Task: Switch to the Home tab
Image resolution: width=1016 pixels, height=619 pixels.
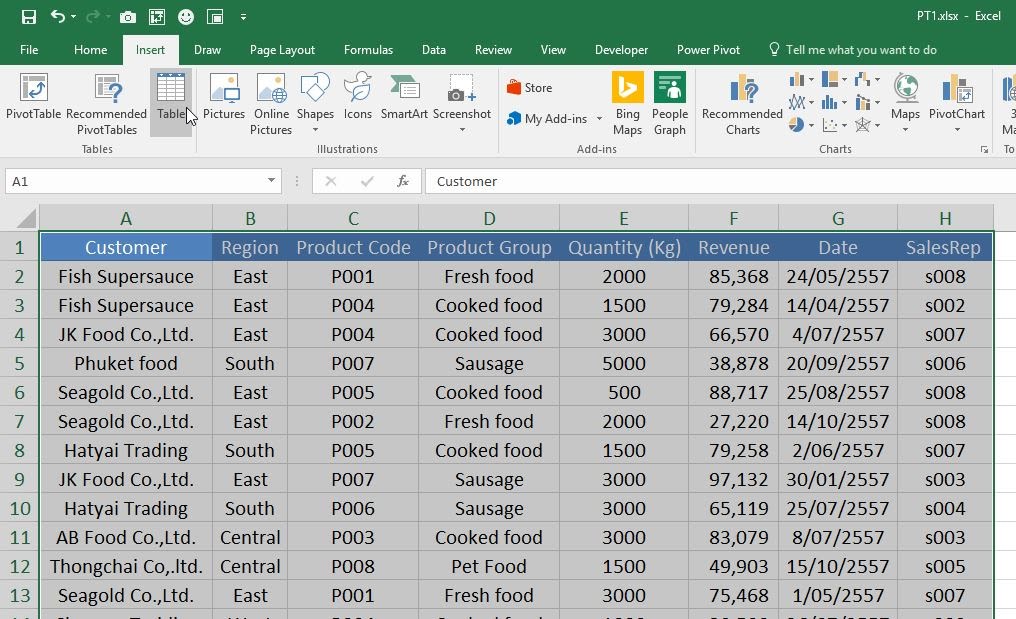Action: click(x=91, y=50)
